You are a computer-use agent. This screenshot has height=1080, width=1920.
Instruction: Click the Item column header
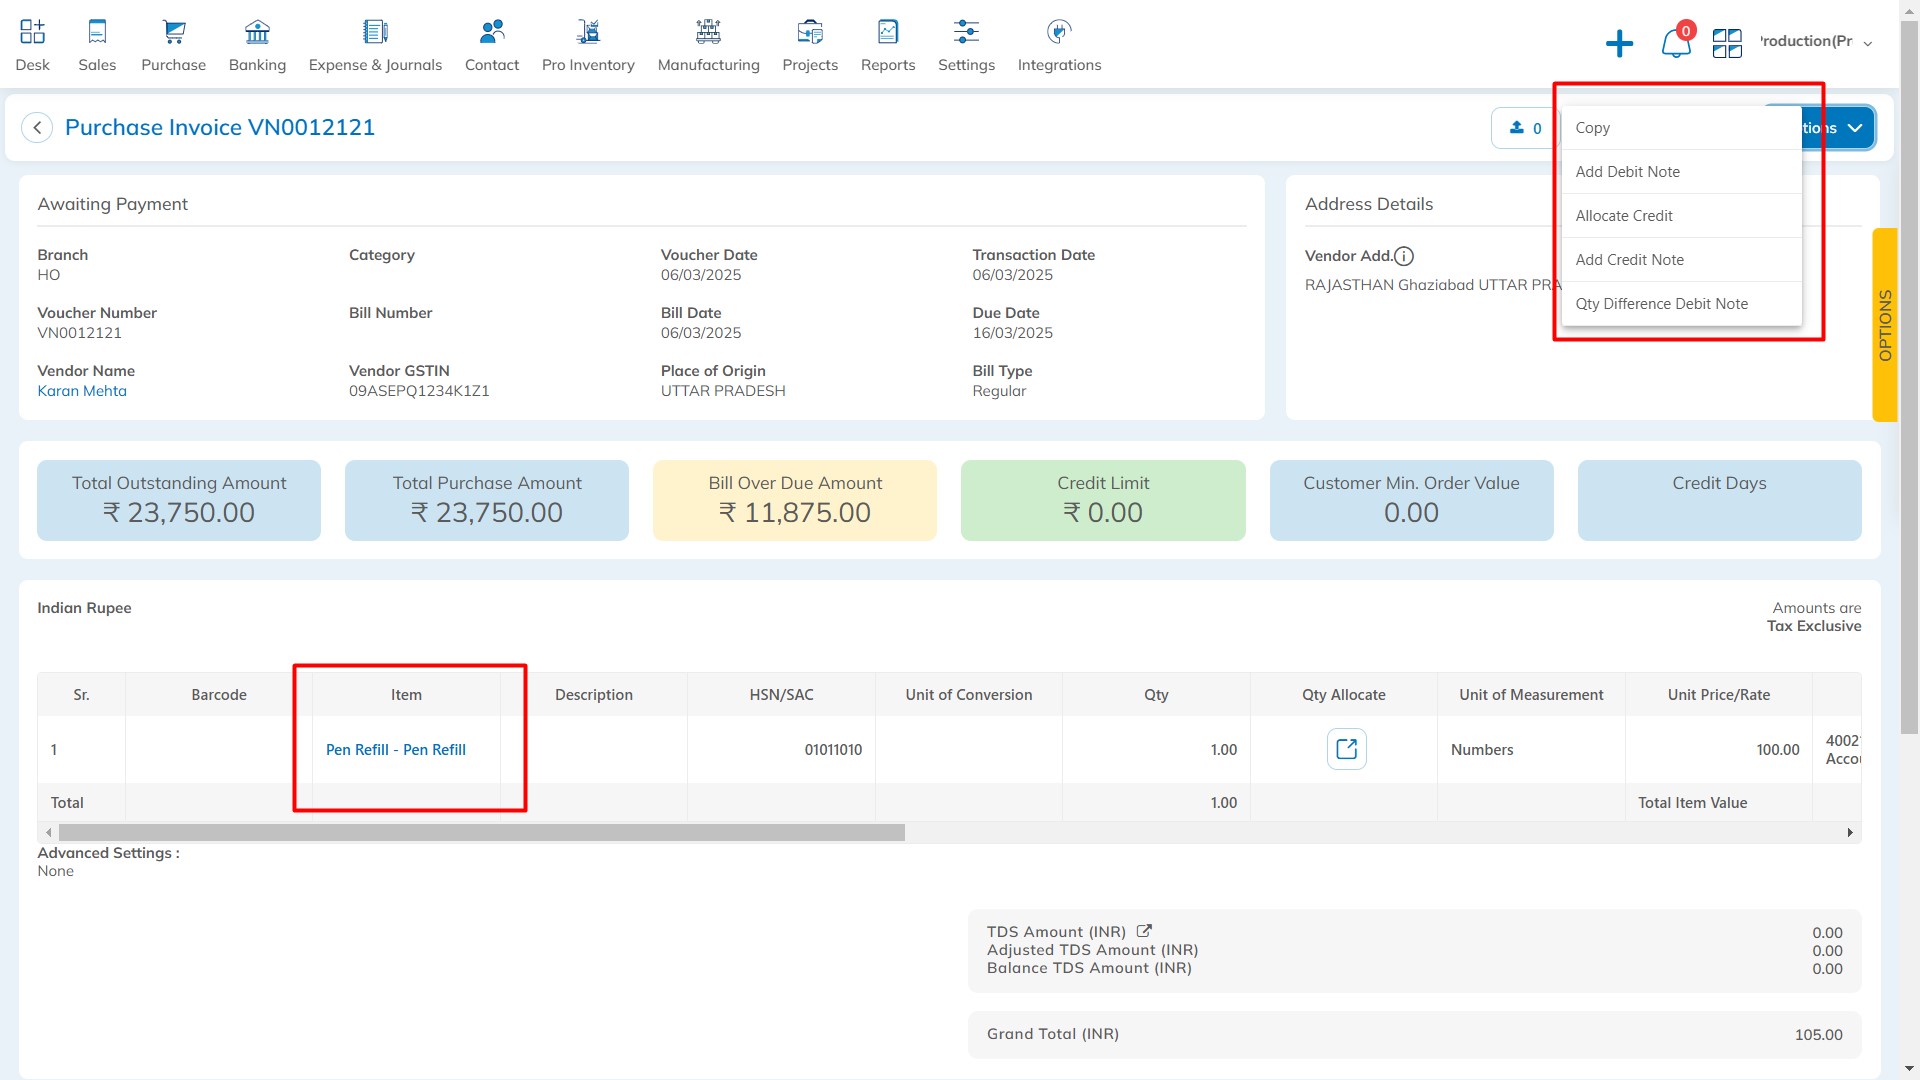[406, 695]
